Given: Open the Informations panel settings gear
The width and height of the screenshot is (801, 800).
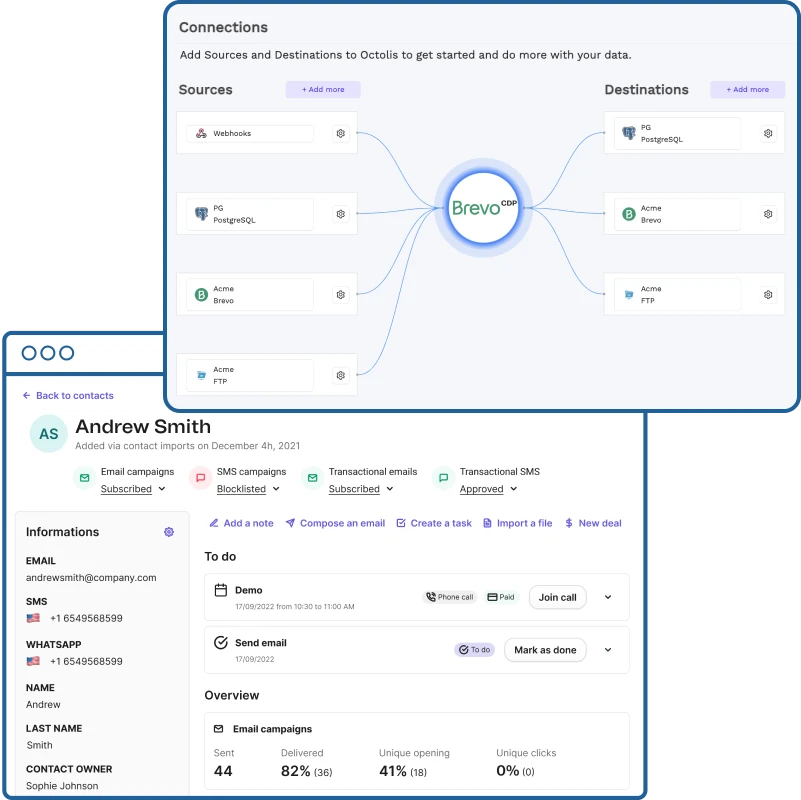Looking at the screenshot, I should (x=168, y=532).
